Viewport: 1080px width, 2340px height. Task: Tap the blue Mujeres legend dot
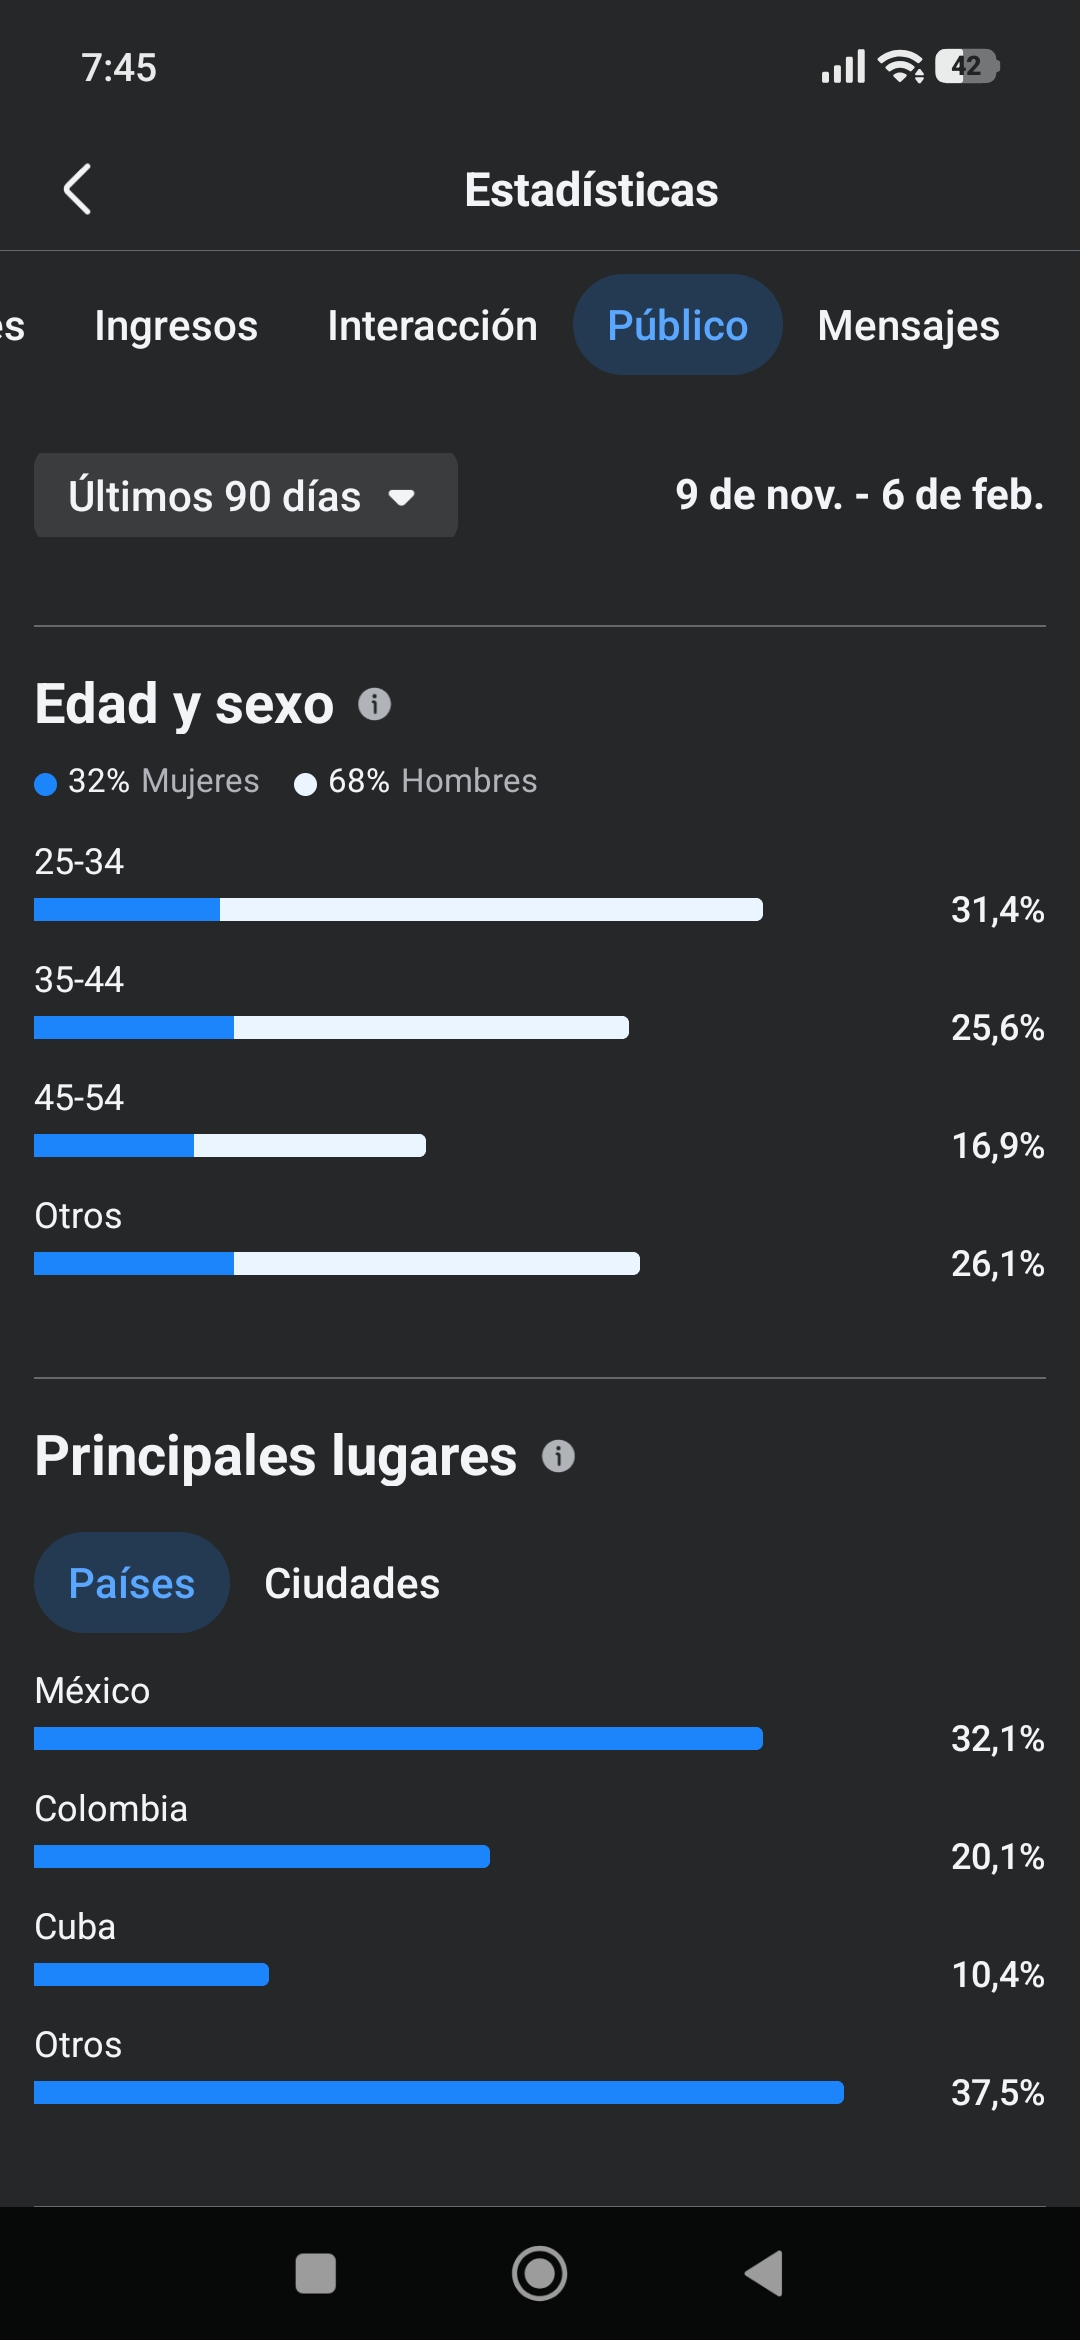45,784
